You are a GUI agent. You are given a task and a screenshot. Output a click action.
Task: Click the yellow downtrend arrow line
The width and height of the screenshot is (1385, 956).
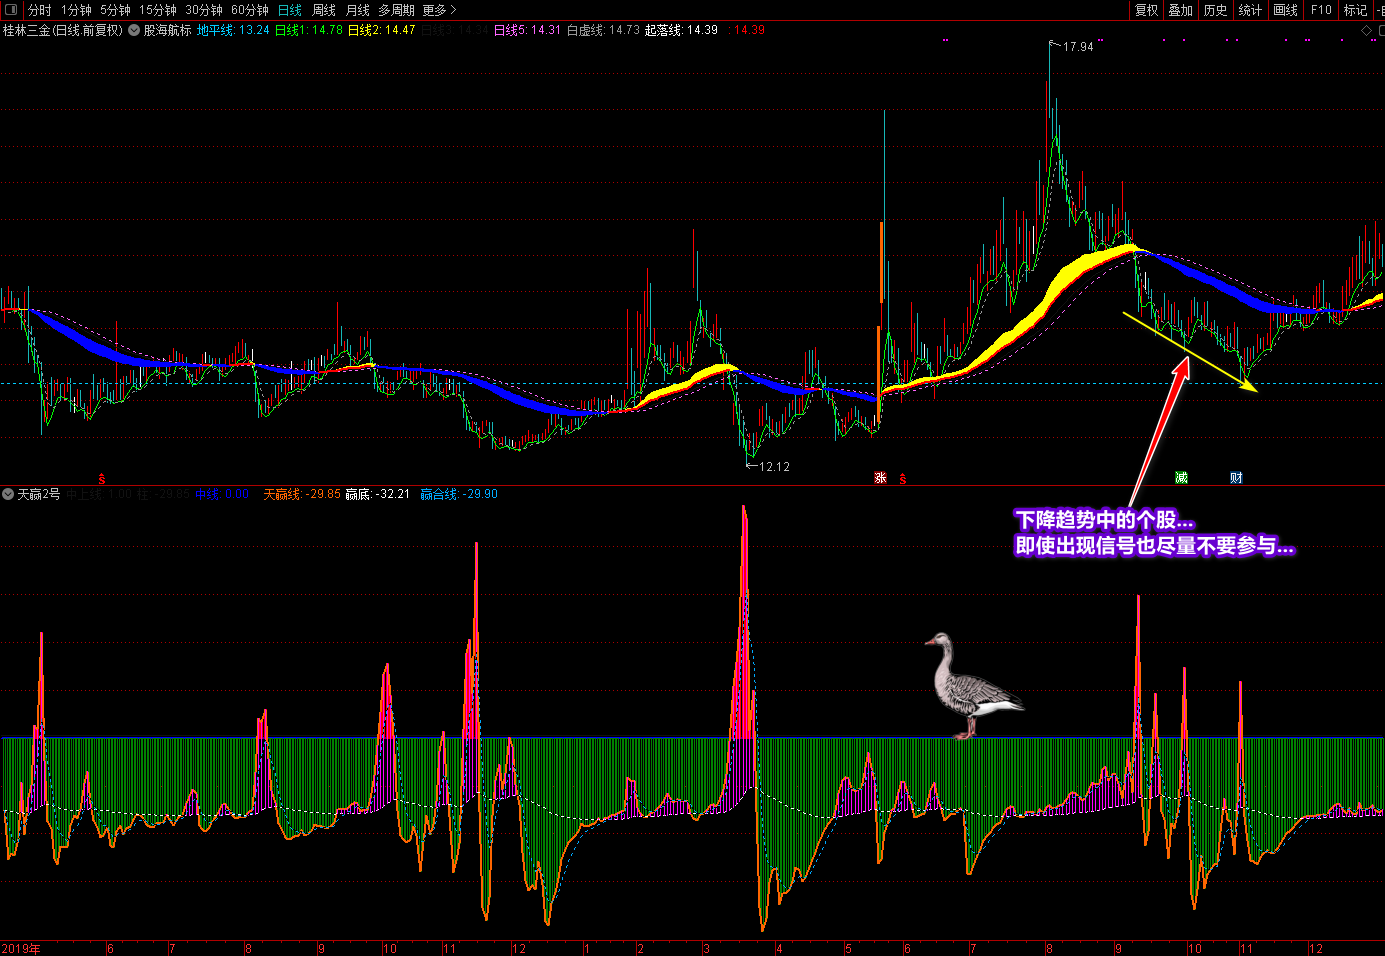[1190, 352]
